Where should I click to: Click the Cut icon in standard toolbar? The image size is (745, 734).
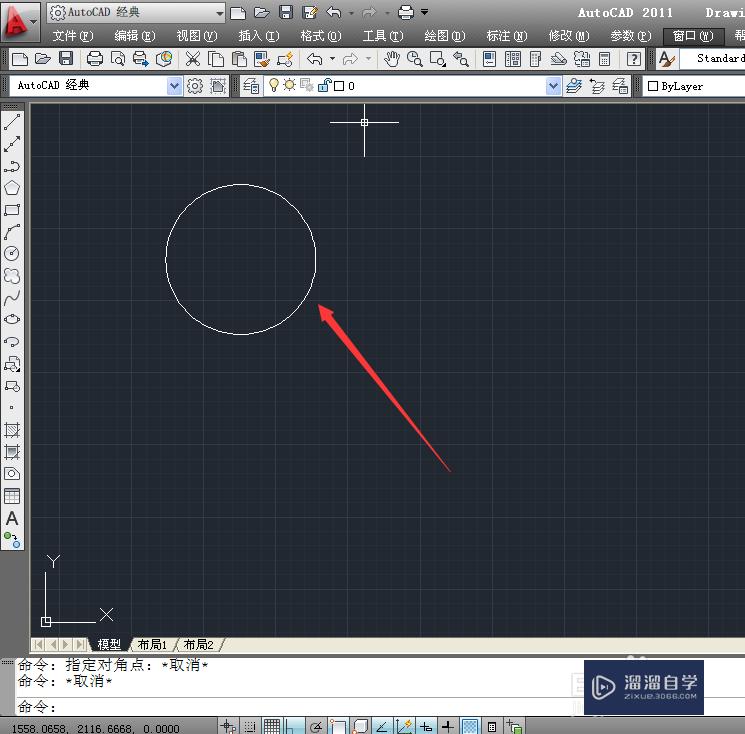pos(192,59)
